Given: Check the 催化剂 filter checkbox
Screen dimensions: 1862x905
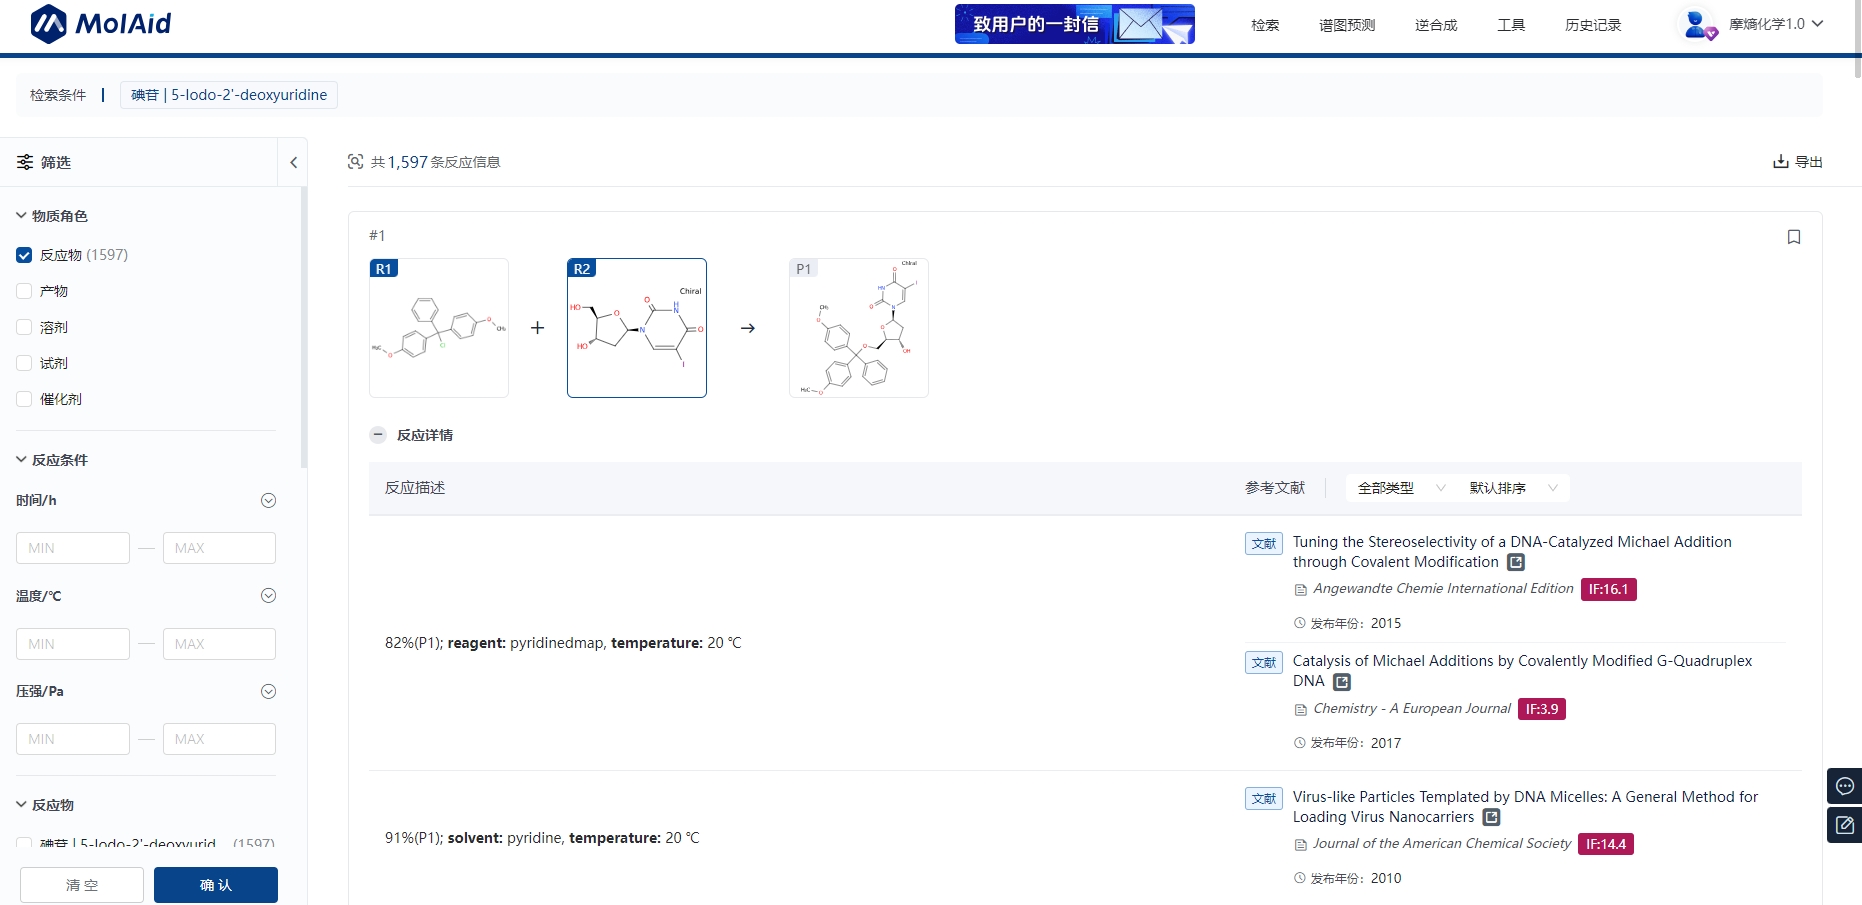Looking at the screenshot, I should pos(24,399).
